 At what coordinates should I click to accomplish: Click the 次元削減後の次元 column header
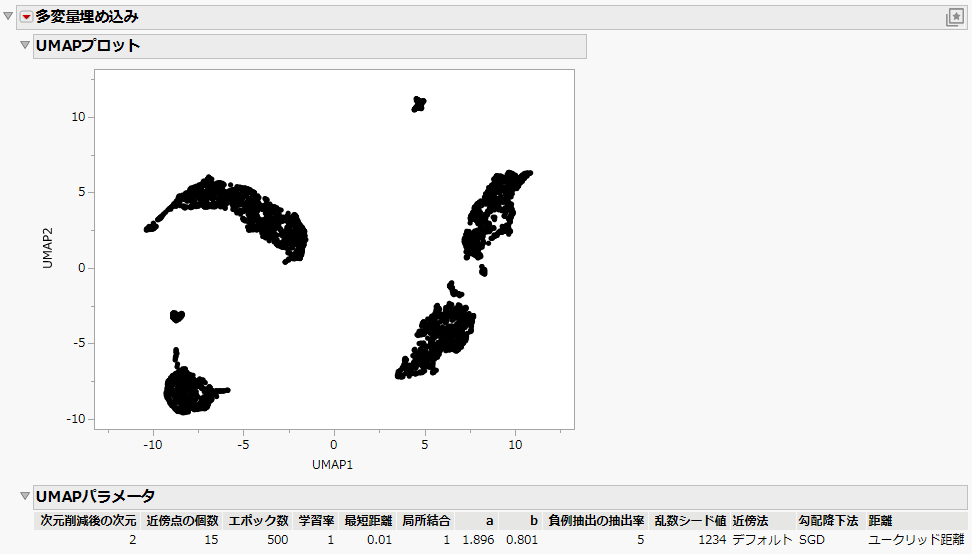[88, 521]
